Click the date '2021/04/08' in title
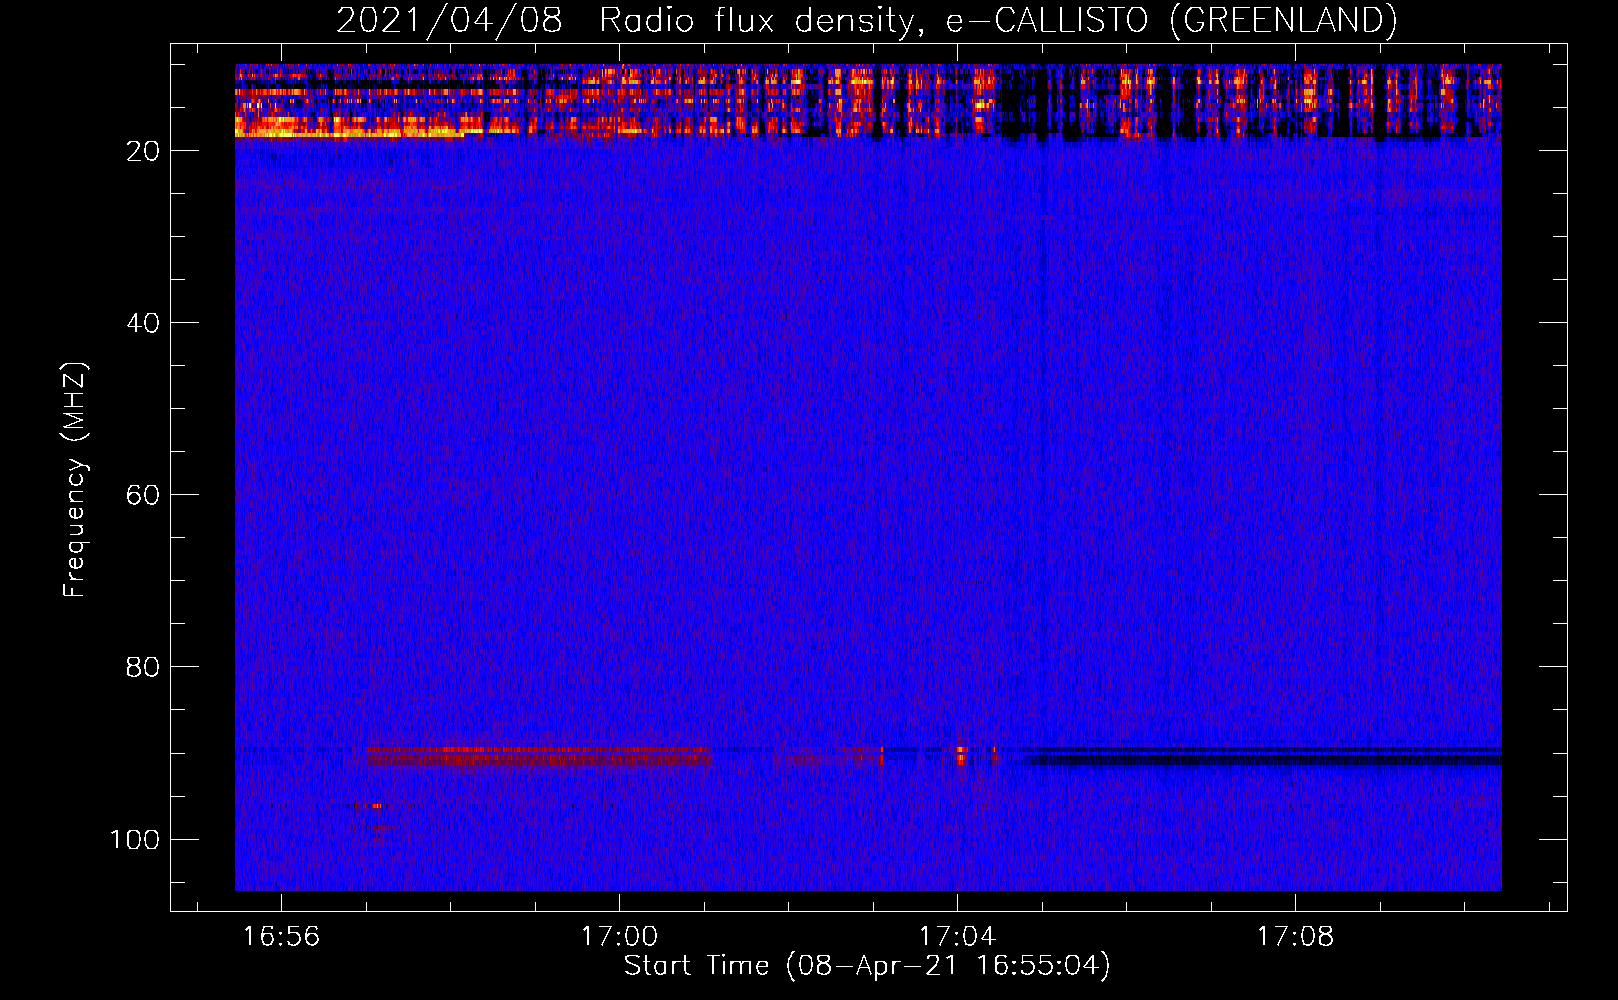The image size is (1618, 1000). click(x=449, y=20)
